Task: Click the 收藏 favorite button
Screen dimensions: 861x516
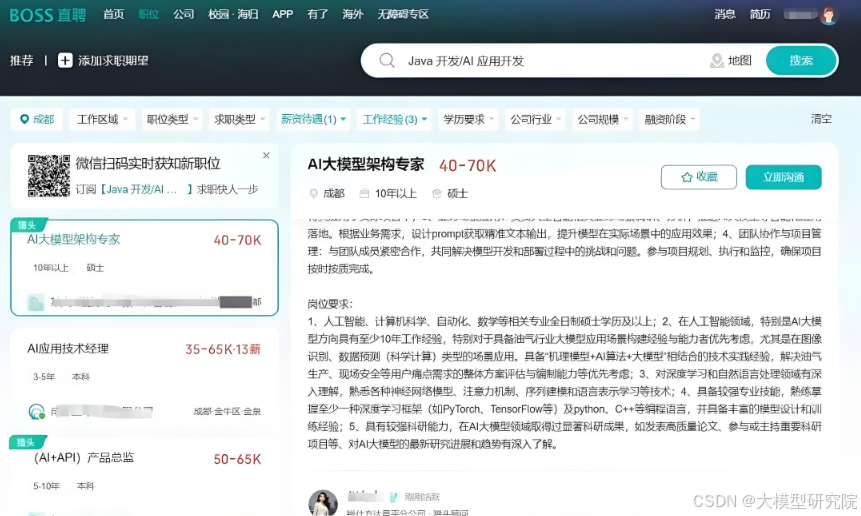Action: (698, 177)
